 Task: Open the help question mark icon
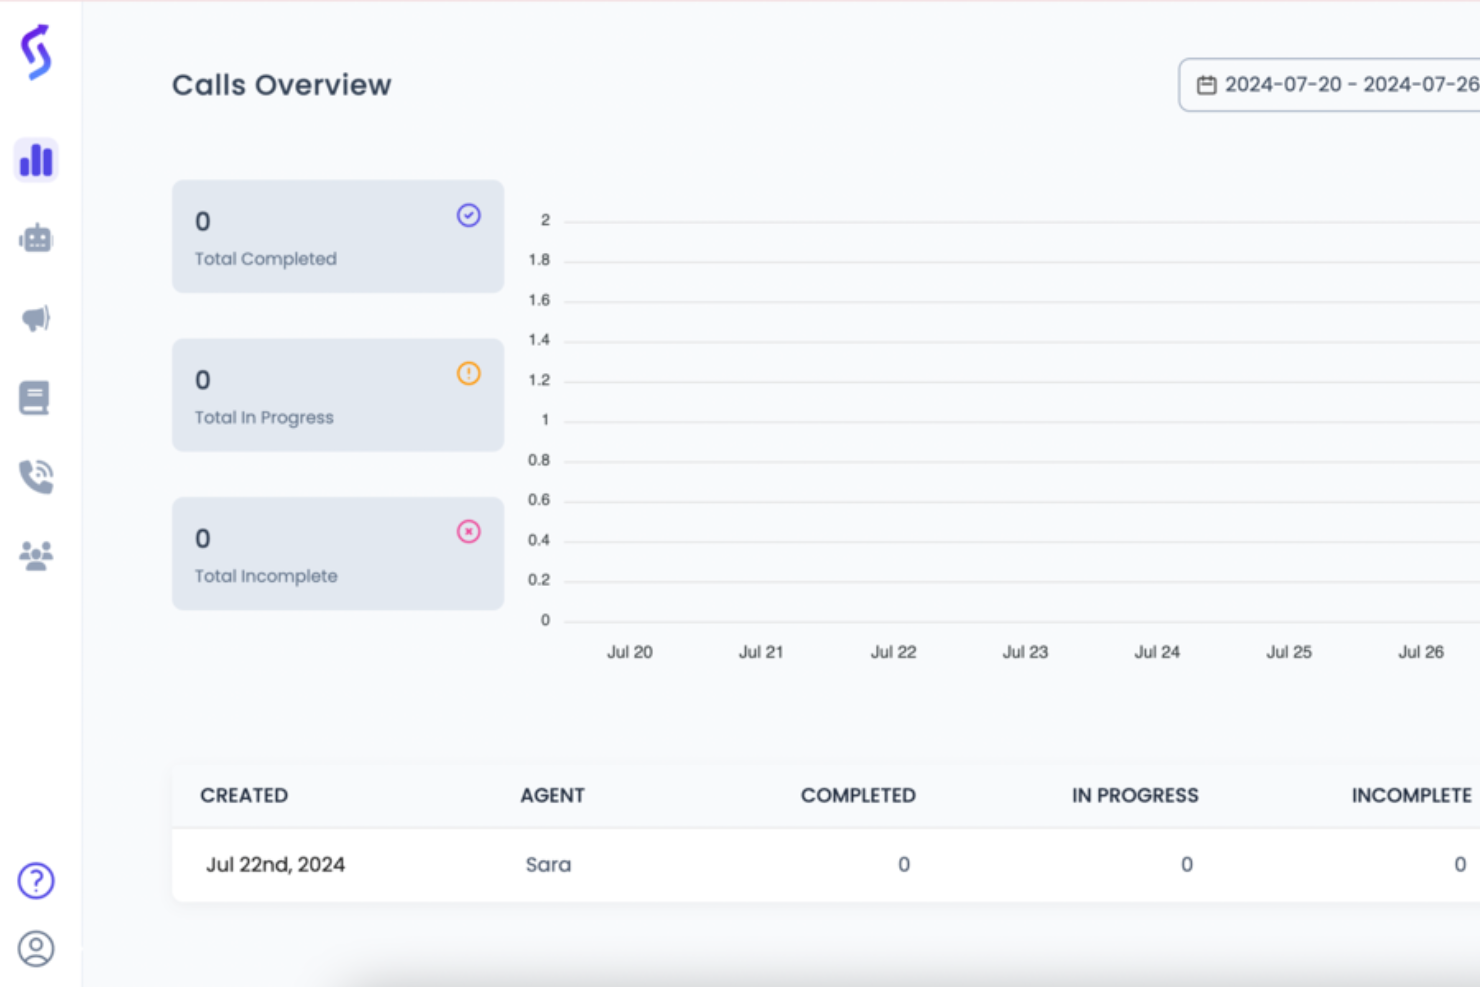35,881
